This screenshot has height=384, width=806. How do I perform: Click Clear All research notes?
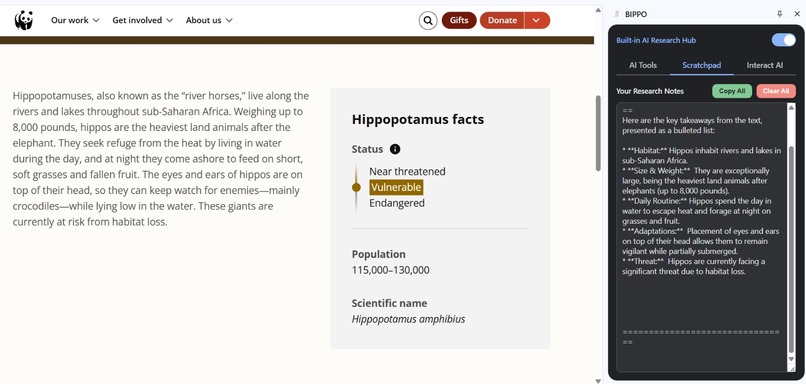[776, 91]
